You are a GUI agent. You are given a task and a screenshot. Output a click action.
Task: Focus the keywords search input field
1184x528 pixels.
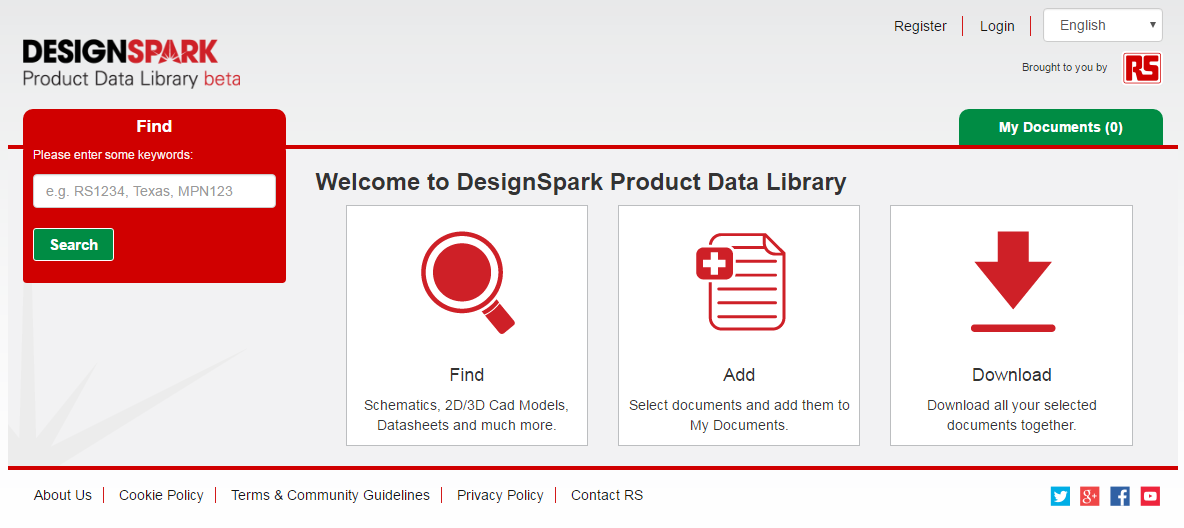click(x=154, y=191)
